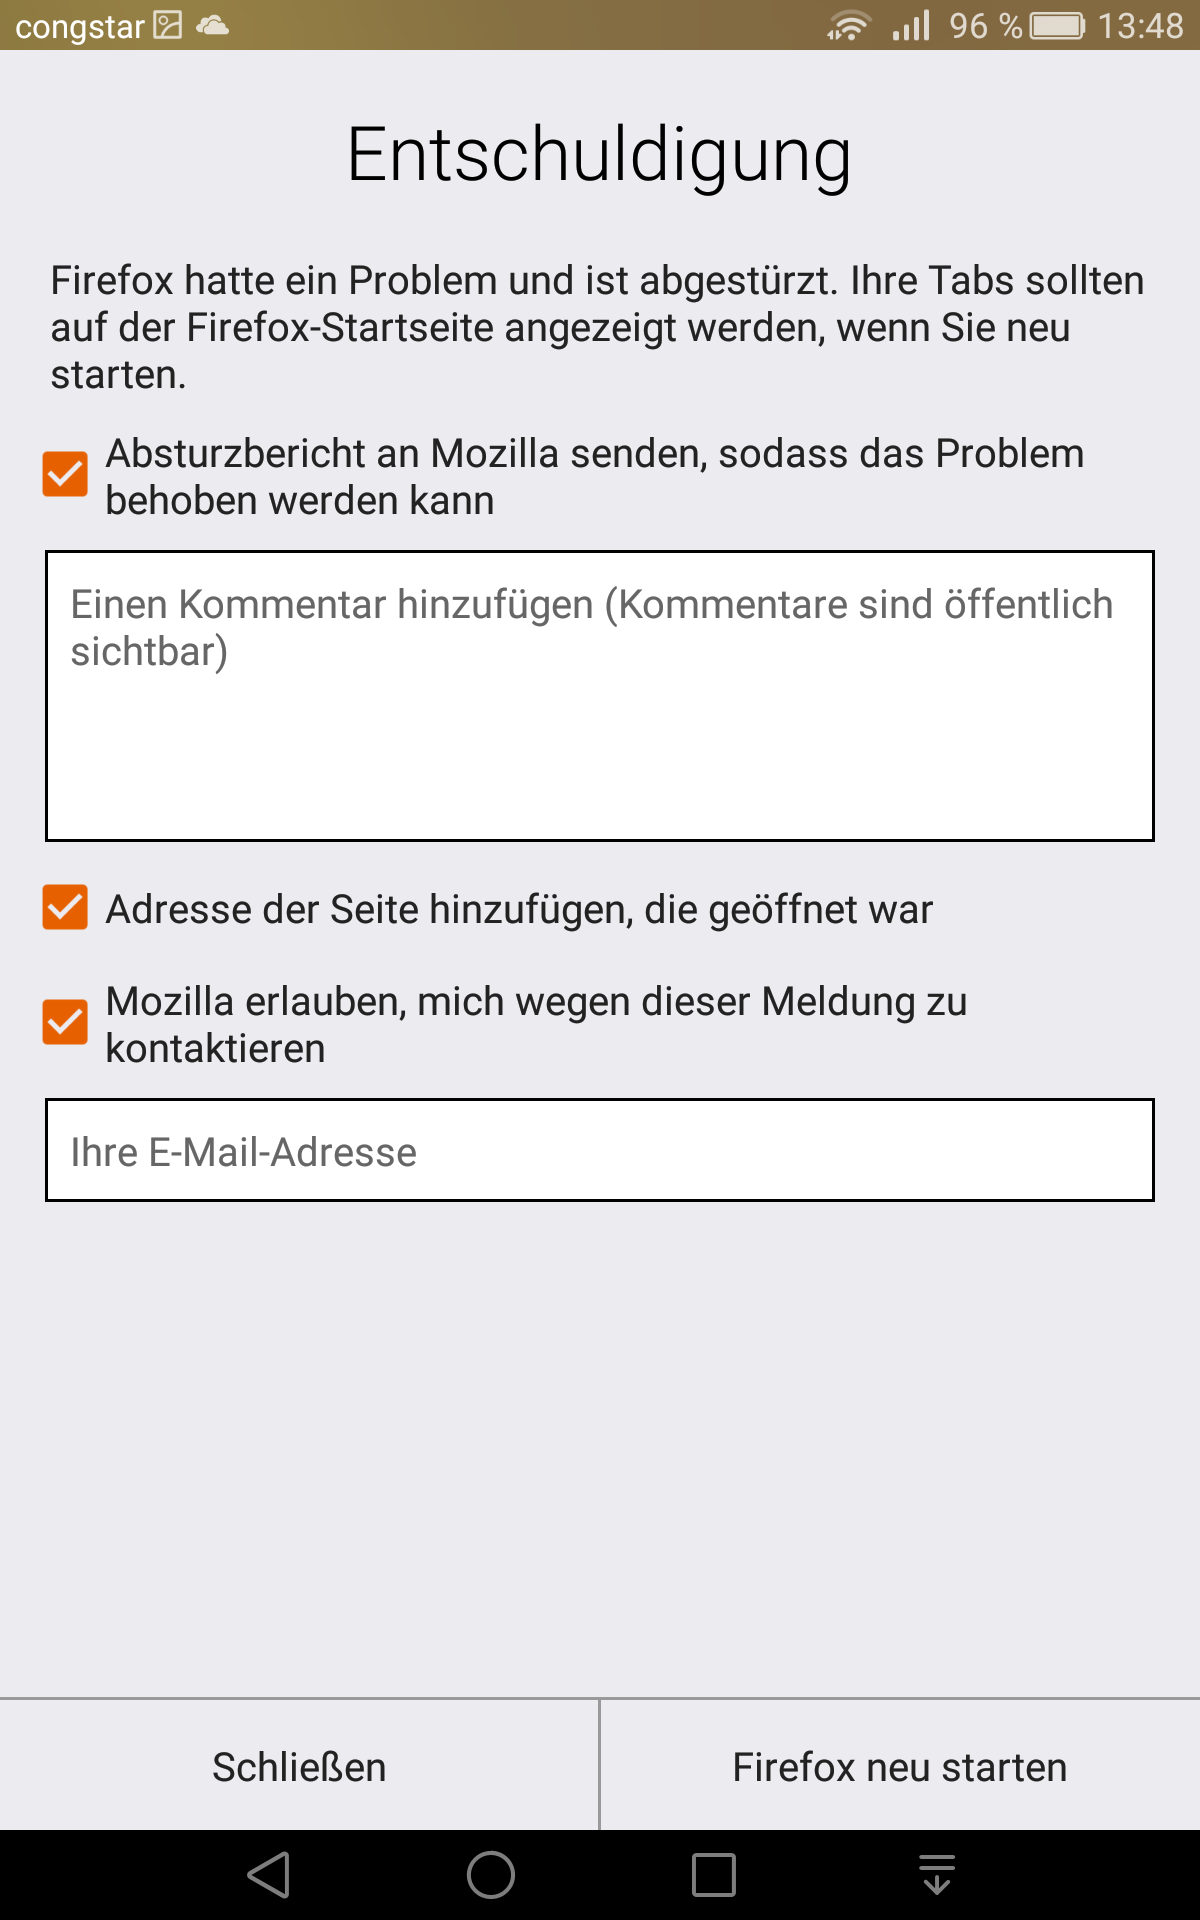Tap the Android back navigation icon
1200x1920 pixels.
[x=269, y=1875]
